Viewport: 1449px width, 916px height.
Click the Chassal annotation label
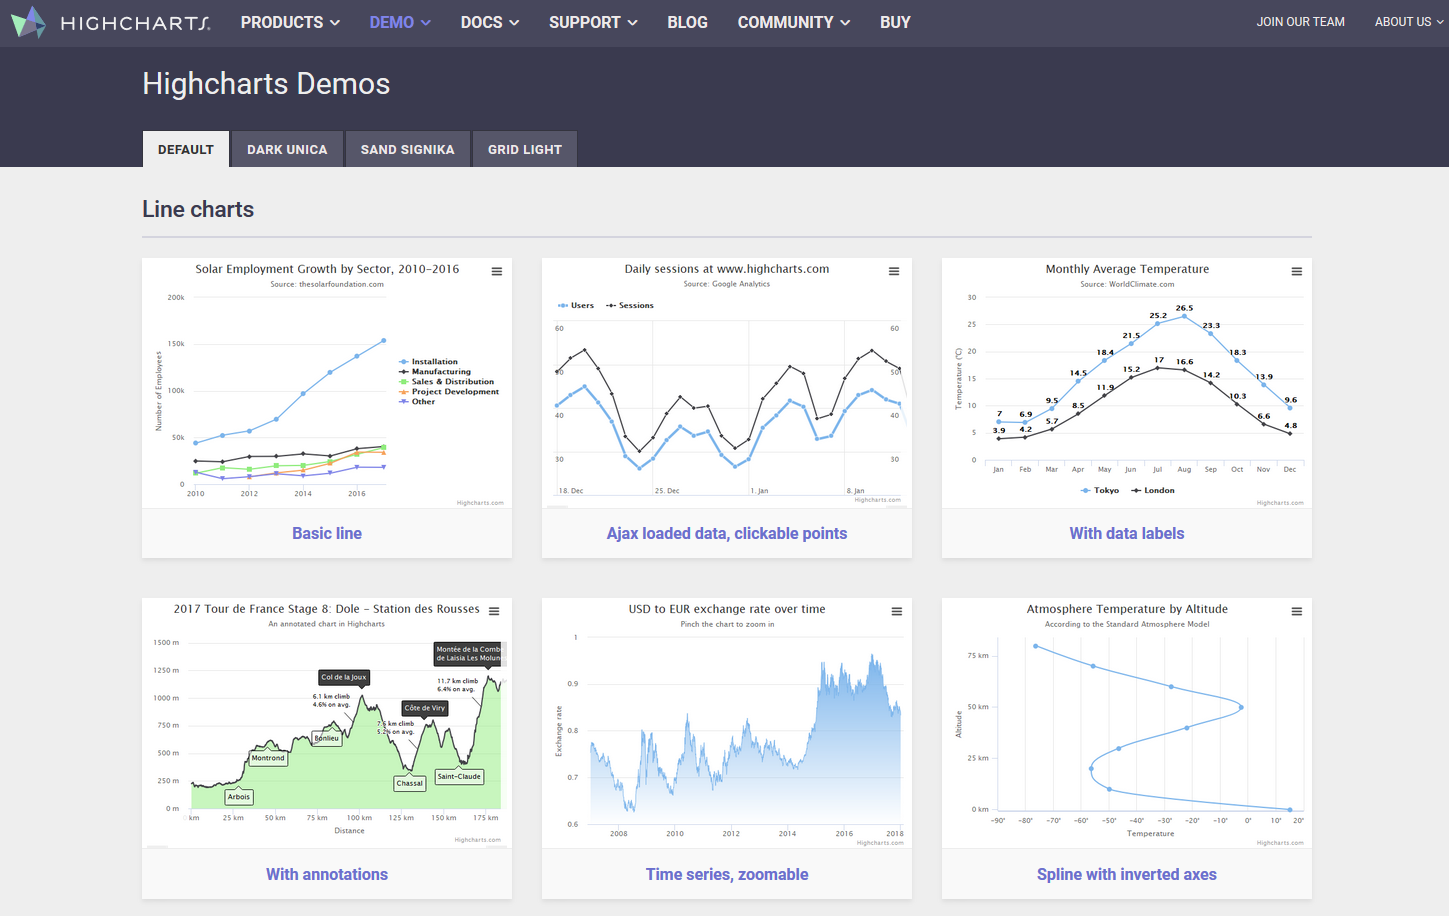(410, 783)
